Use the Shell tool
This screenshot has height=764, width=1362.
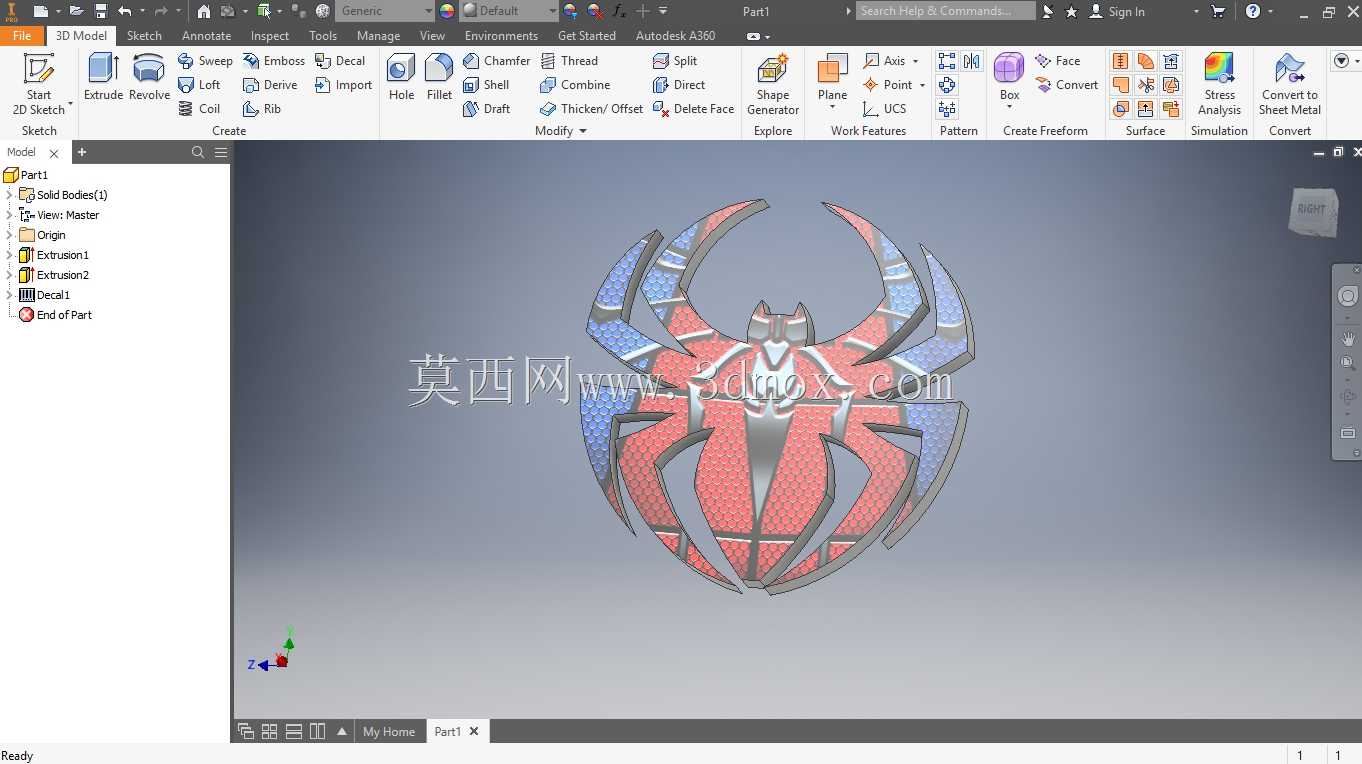pyautogui.click(x=487, y=85)
